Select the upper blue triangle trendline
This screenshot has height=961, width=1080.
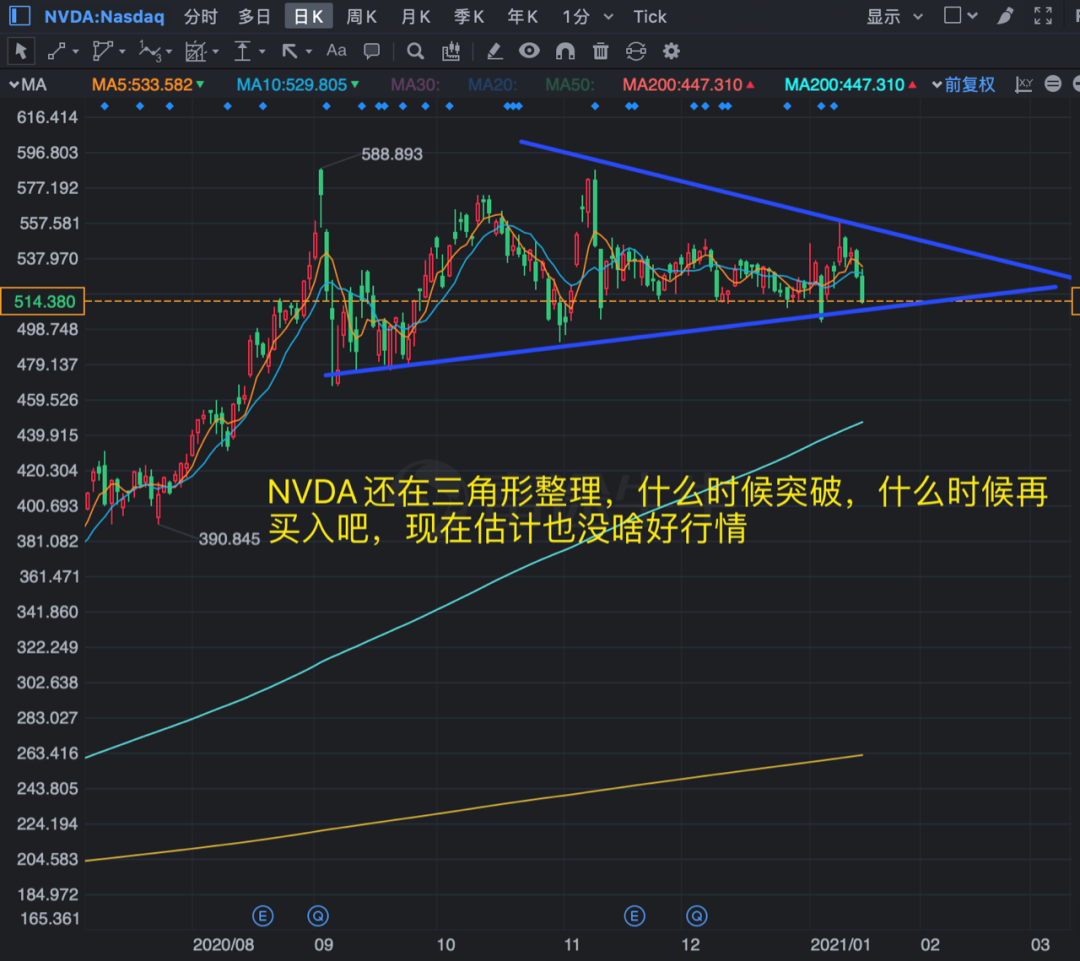pos(796,209)
